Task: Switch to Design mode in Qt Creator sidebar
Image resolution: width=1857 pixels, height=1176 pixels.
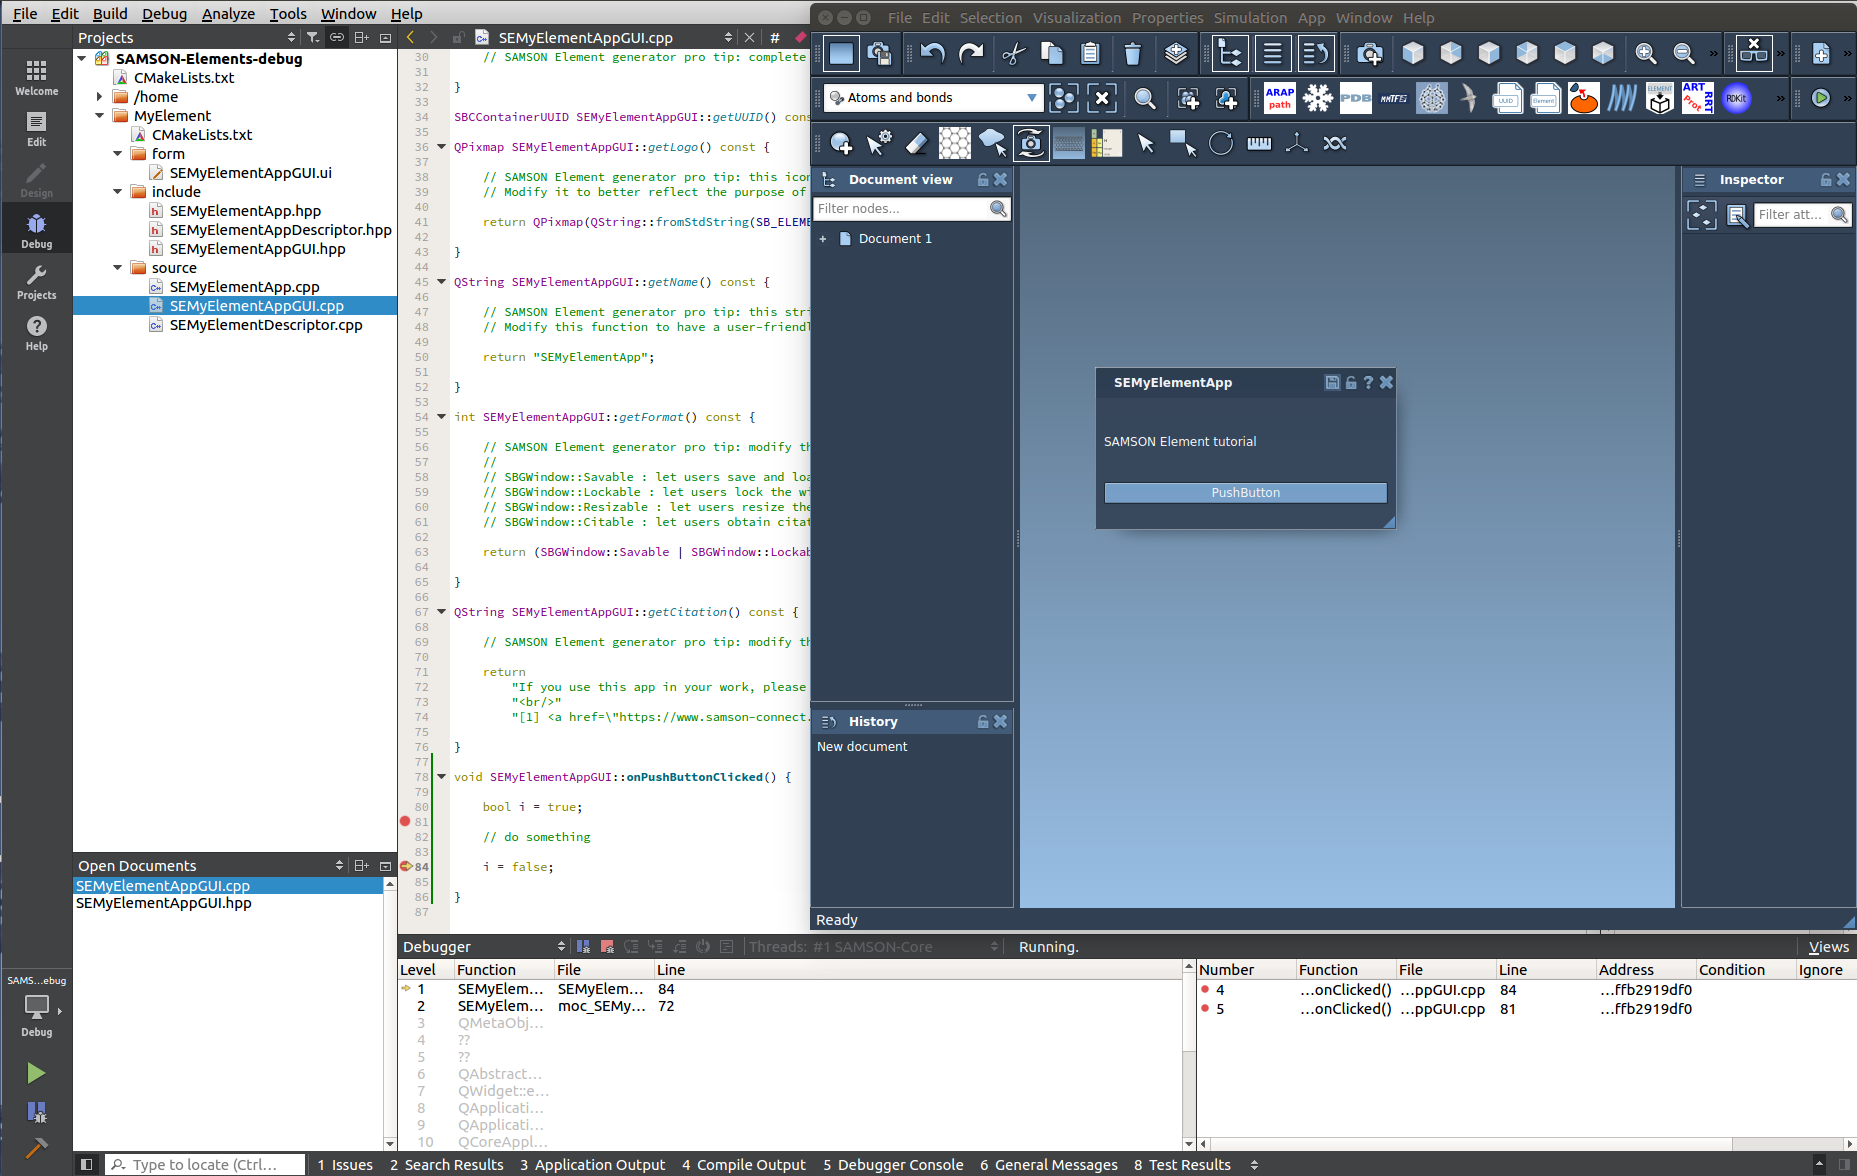Action: (x=36, y=180)
